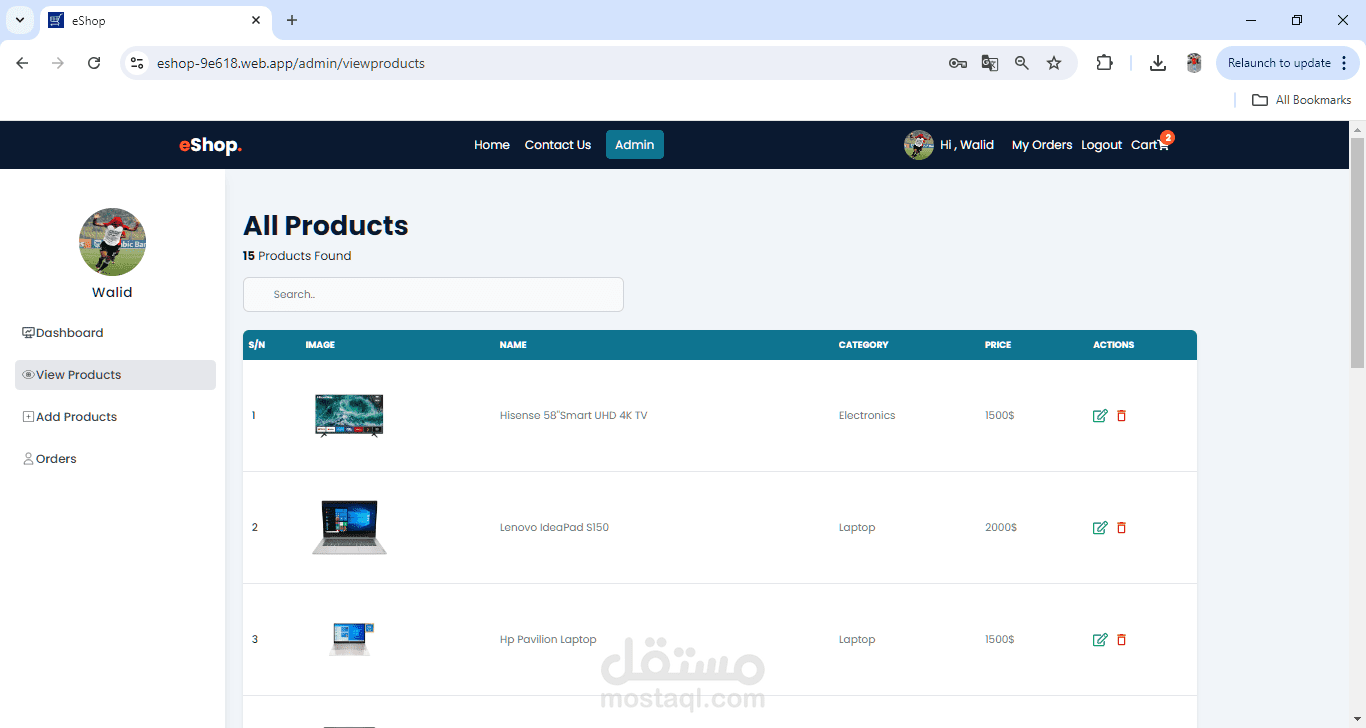Click the eShop. logo
Screen dimensions: 1366x728
click(x=210, y=146)
